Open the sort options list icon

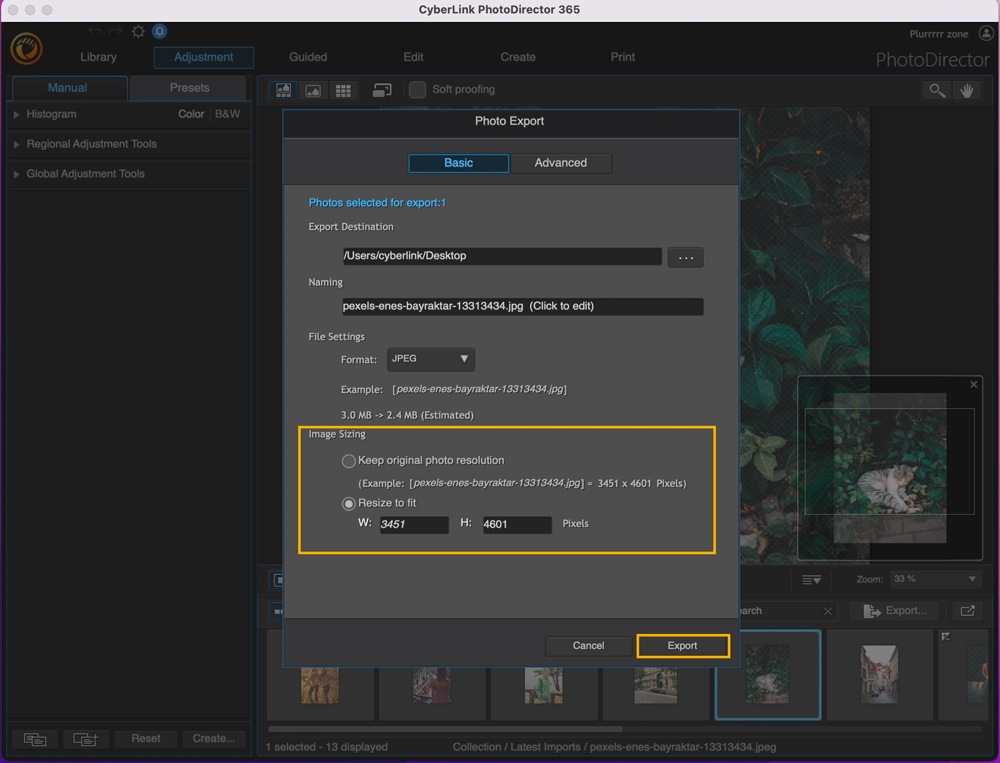tap(811, 579)
